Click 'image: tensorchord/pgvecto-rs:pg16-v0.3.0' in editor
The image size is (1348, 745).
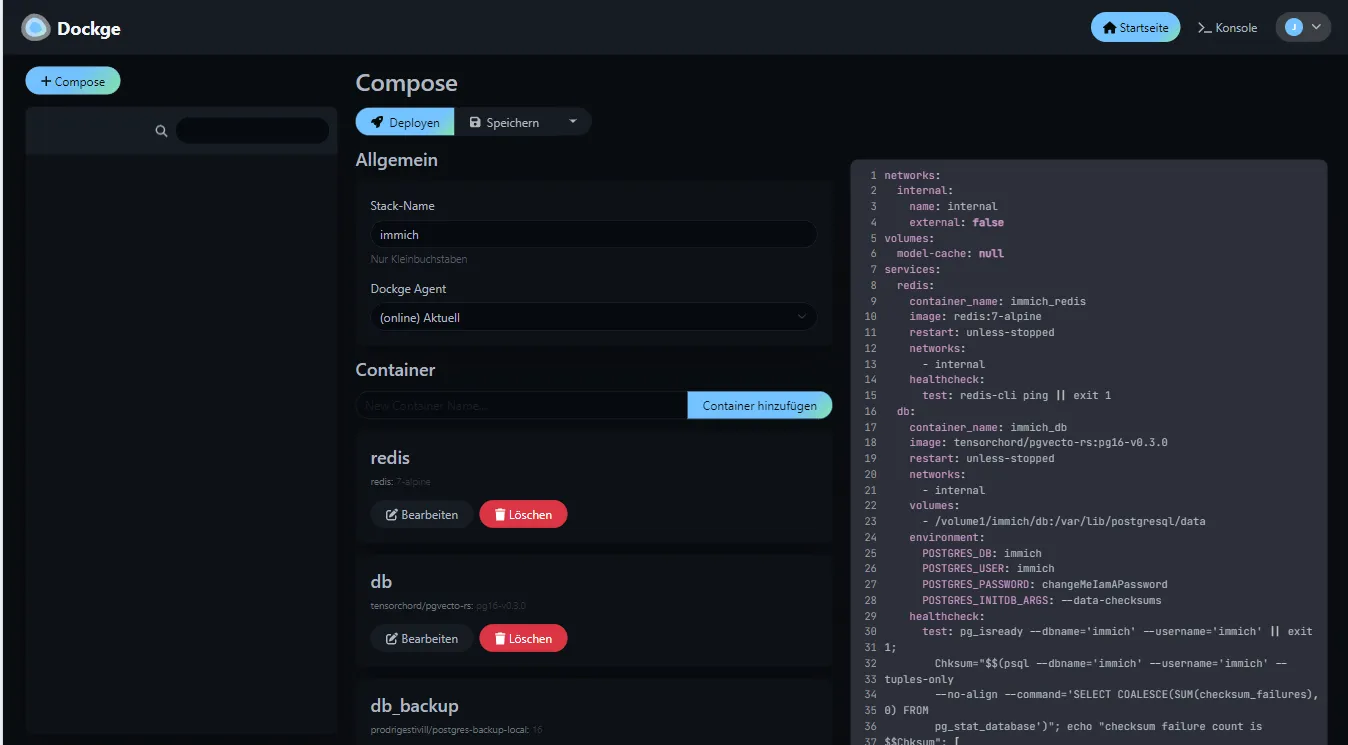1038,442
